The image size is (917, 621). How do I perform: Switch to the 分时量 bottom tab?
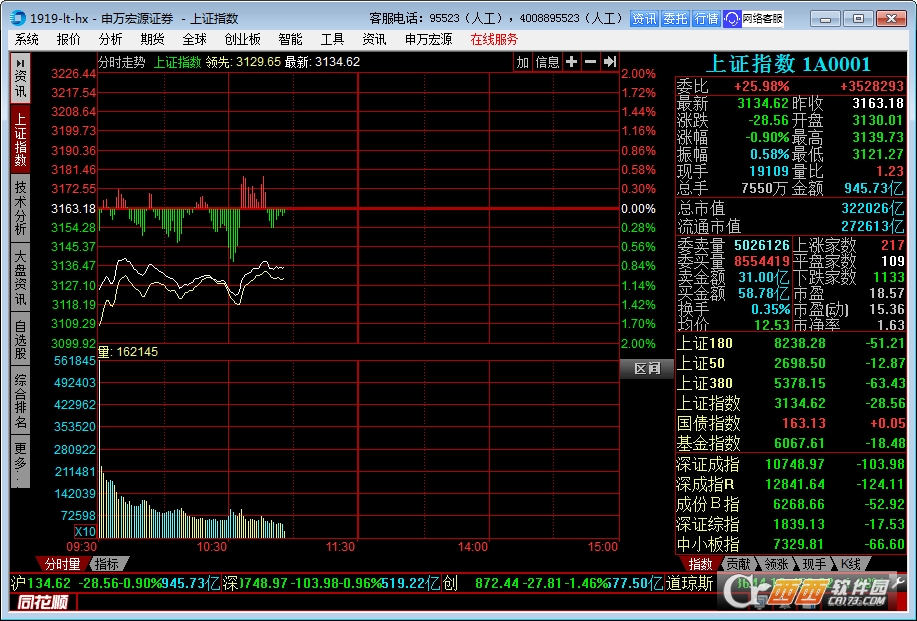pyautogui.click(x=62, y=564)
